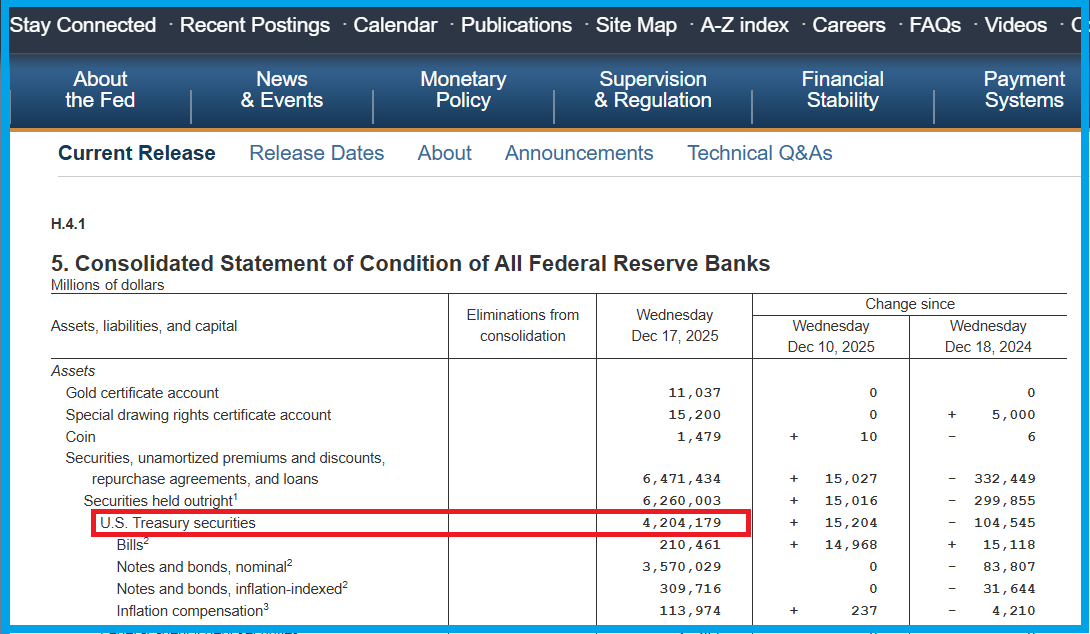
Task: Open Supervision & Regulation section
Action: tap(653, 90)
